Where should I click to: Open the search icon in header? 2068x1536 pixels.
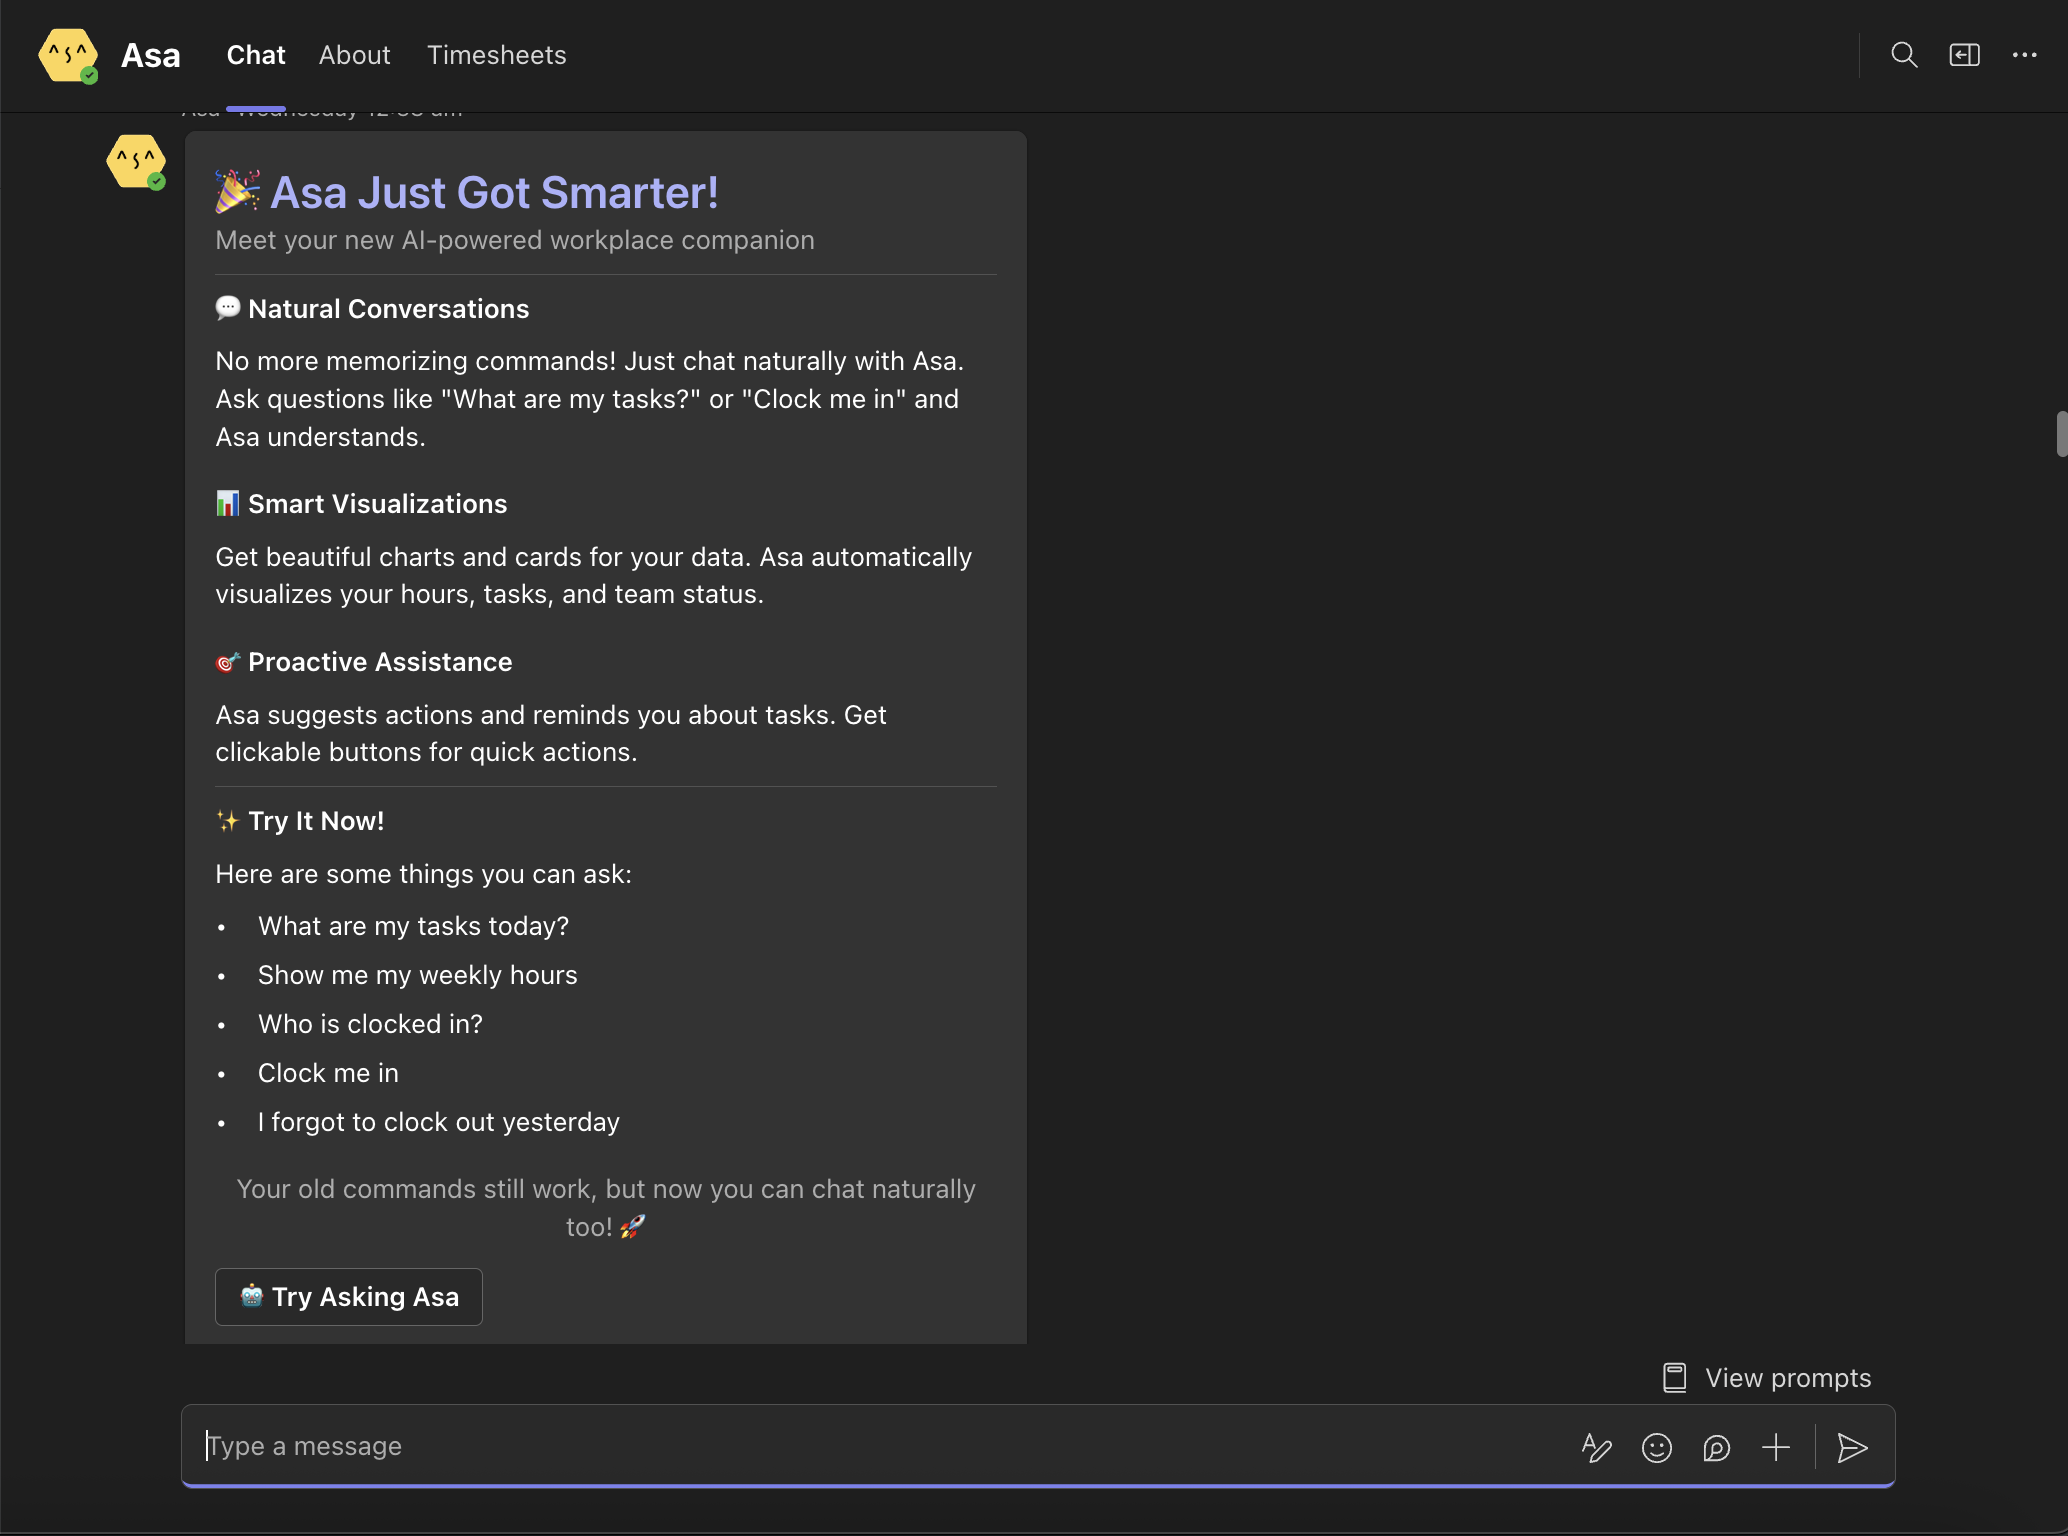tap(1904, 55)
